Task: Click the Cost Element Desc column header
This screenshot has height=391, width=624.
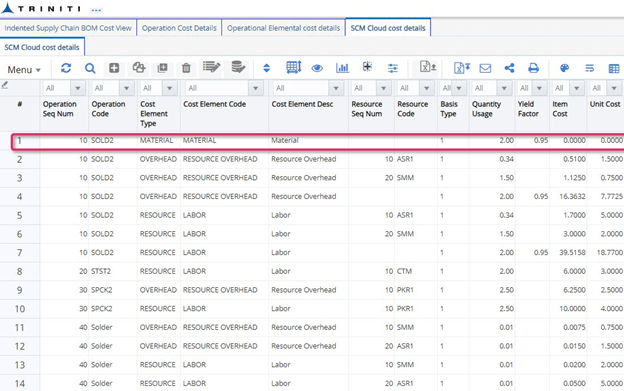Action: click(302, 104)
